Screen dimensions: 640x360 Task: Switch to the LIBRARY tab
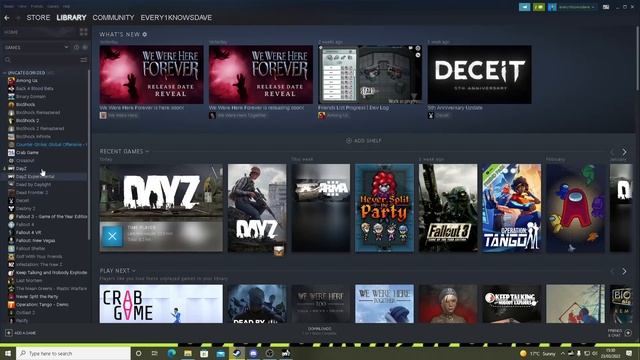pos(71,18)
